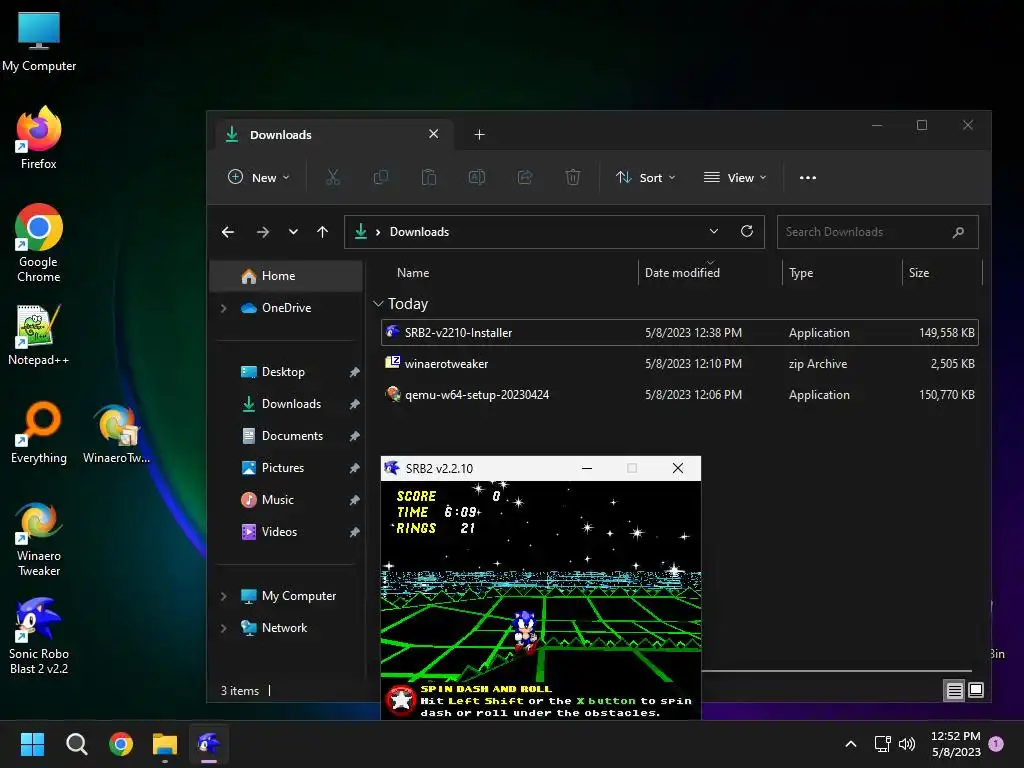Open Everything search desktop shortcut

[x=39, y=432]
